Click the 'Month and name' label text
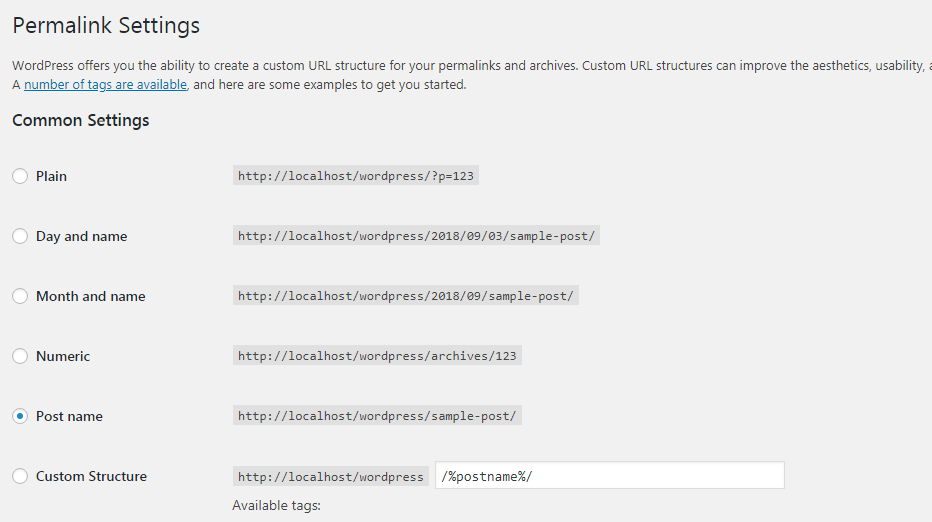 pyautogui.click(x=91, y=296)
